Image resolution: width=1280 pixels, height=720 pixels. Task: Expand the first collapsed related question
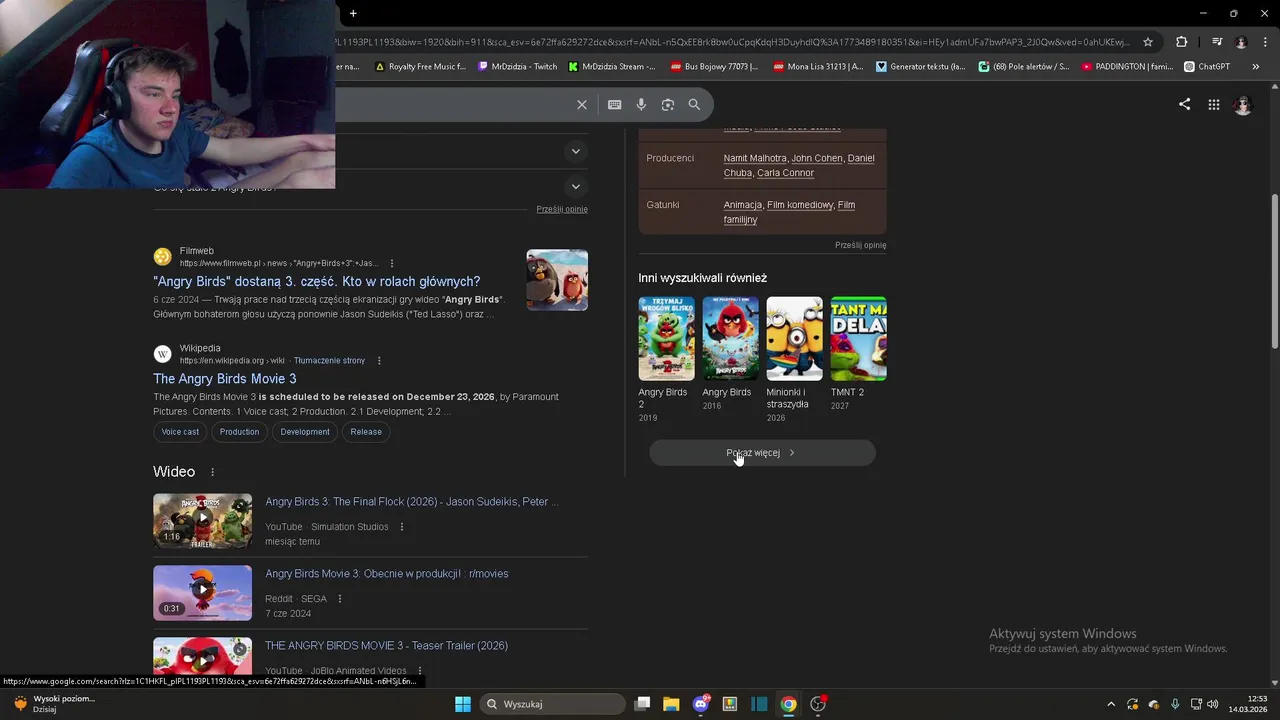point(575,151)
